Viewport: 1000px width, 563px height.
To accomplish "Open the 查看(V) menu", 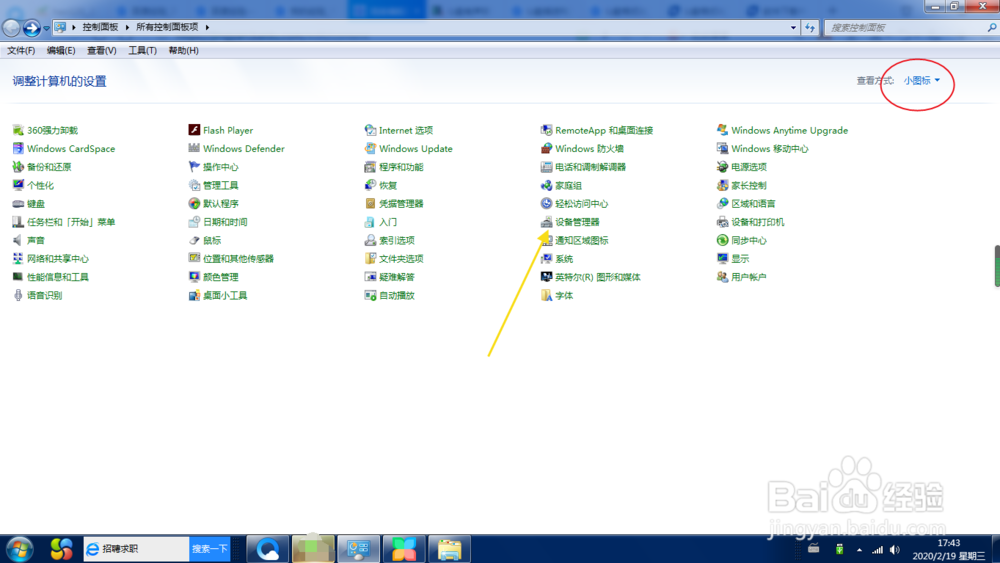I will [x=101, y=50].
